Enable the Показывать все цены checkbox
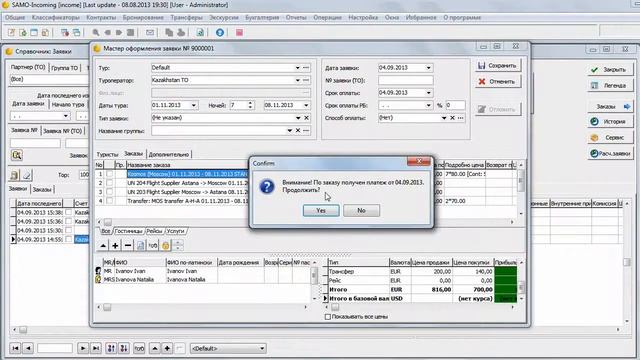 pos(327,317)
